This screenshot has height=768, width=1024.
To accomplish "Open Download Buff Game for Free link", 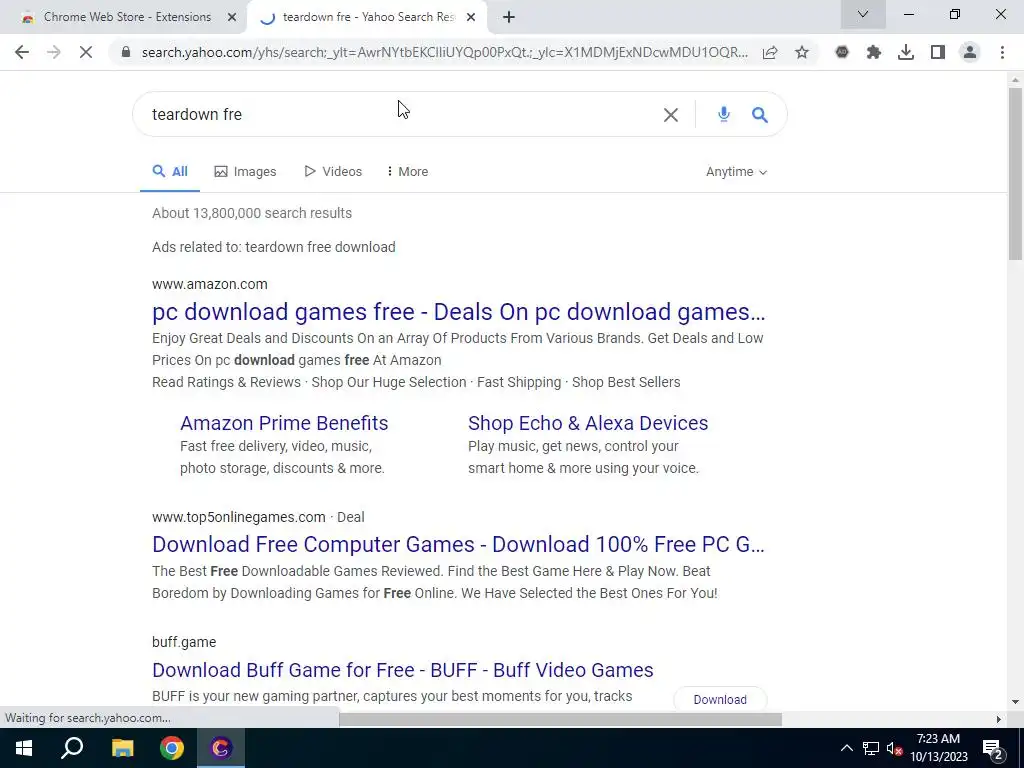I will coord(402,670).
